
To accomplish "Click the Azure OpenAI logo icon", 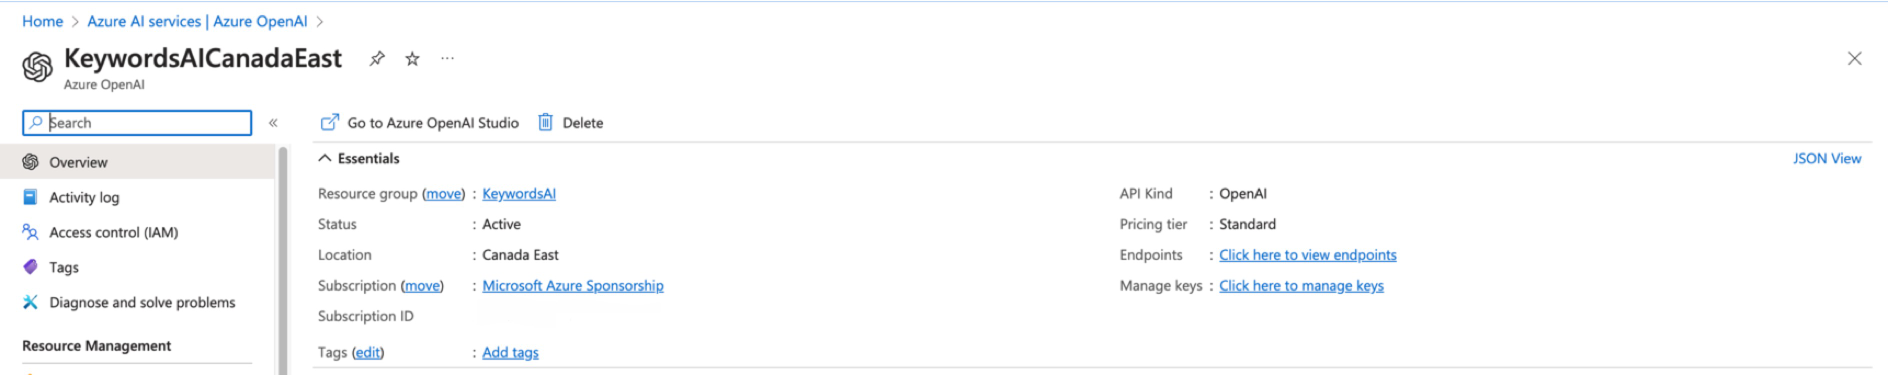I will click(37, 67).
